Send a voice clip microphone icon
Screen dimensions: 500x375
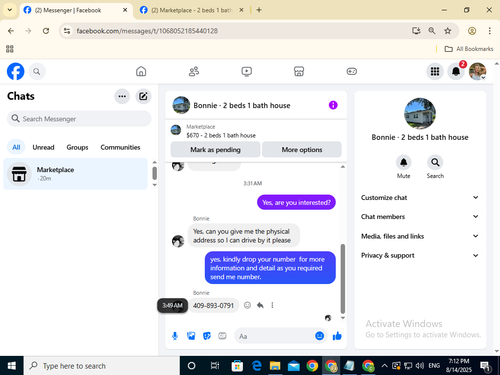pyautogui.click(x=175, y=336)
